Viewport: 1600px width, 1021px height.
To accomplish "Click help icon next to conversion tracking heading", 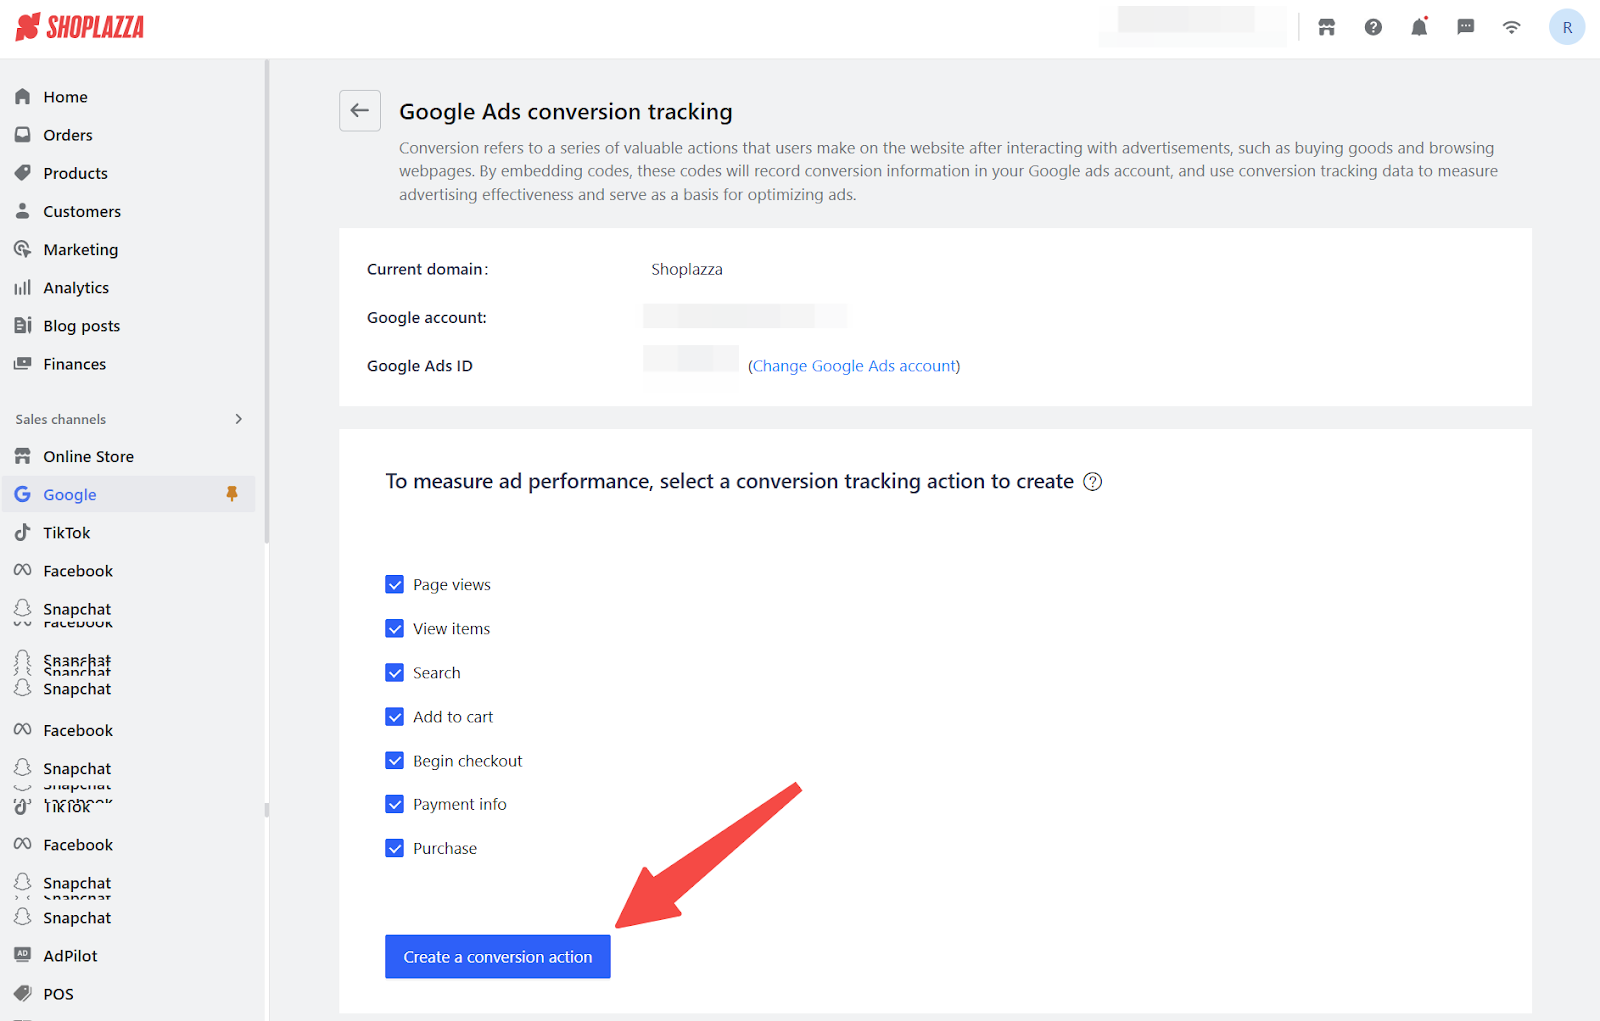I will (1093, 482).
